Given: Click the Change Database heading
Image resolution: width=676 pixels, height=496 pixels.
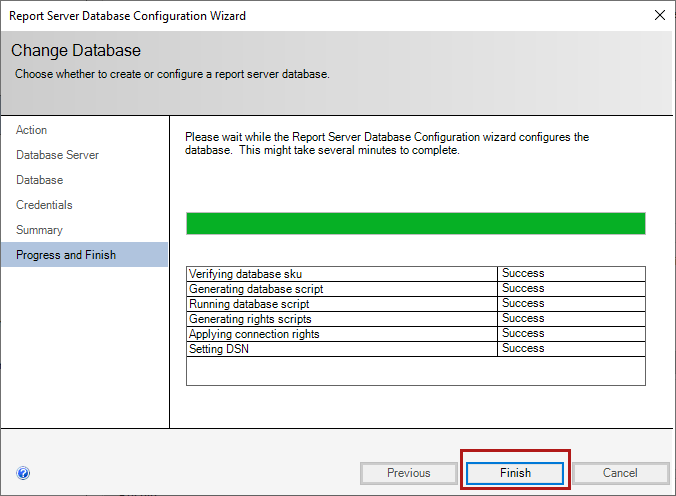Looking at the screenshot, I should pos(76,50).
